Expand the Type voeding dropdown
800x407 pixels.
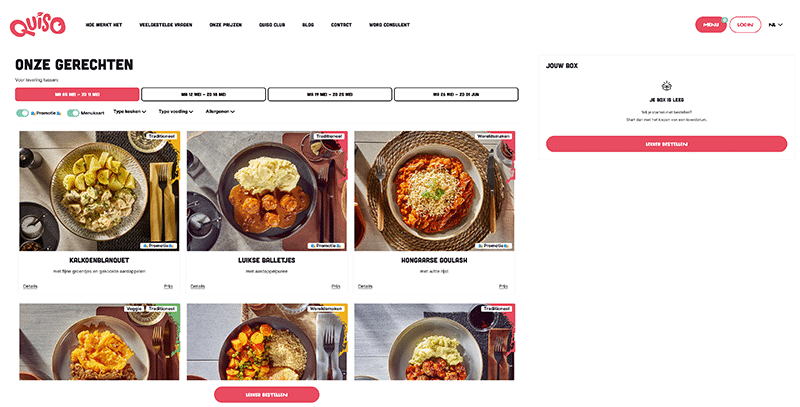[176, 111]
